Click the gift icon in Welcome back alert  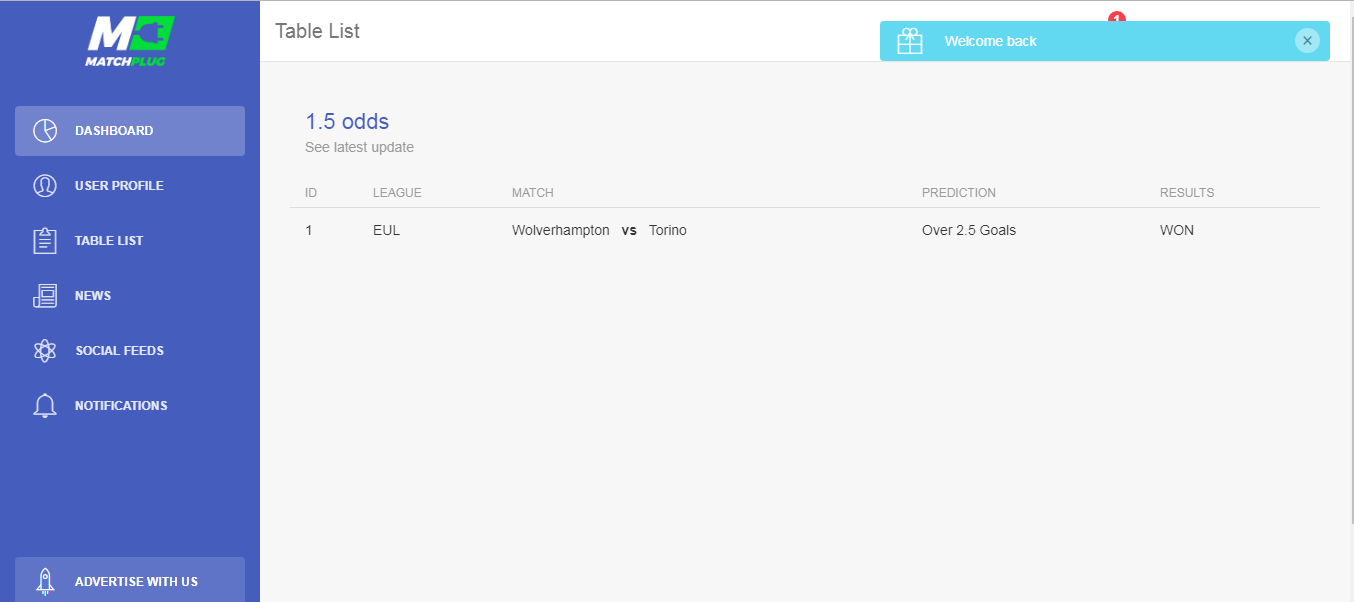coord(910,41)
